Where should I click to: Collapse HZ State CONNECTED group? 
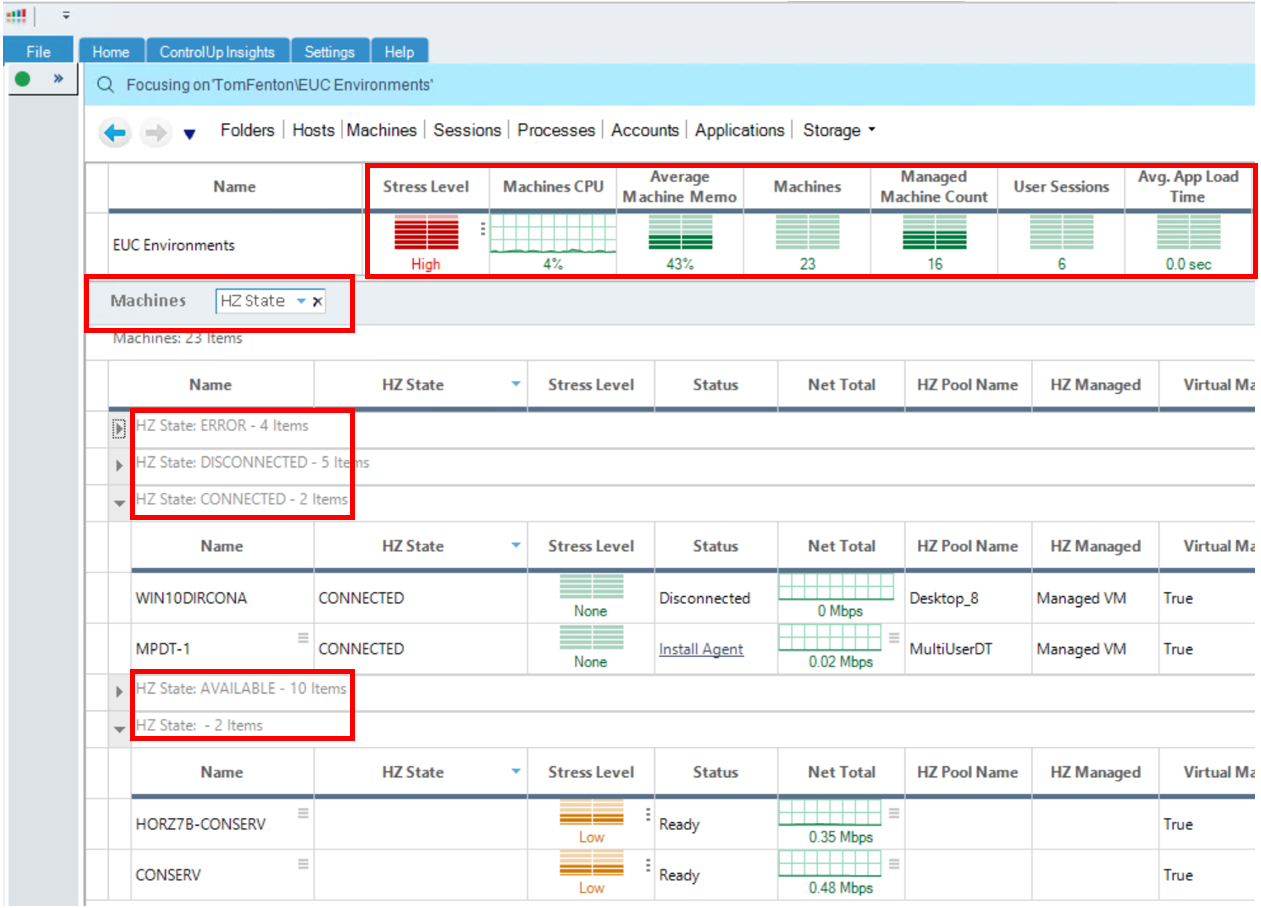[119, 503]
